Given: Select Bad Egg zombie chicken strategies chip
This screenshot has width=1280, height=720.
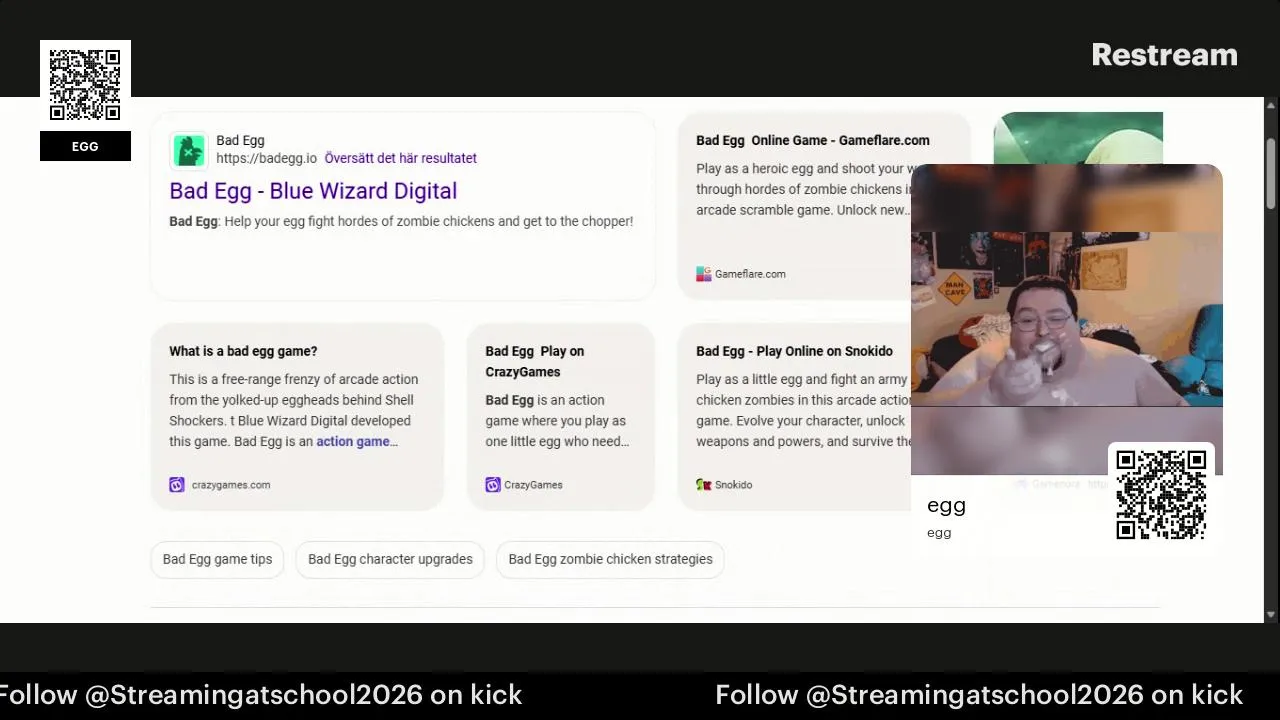Looking at the screenshot, I should [x=610, y=559].
